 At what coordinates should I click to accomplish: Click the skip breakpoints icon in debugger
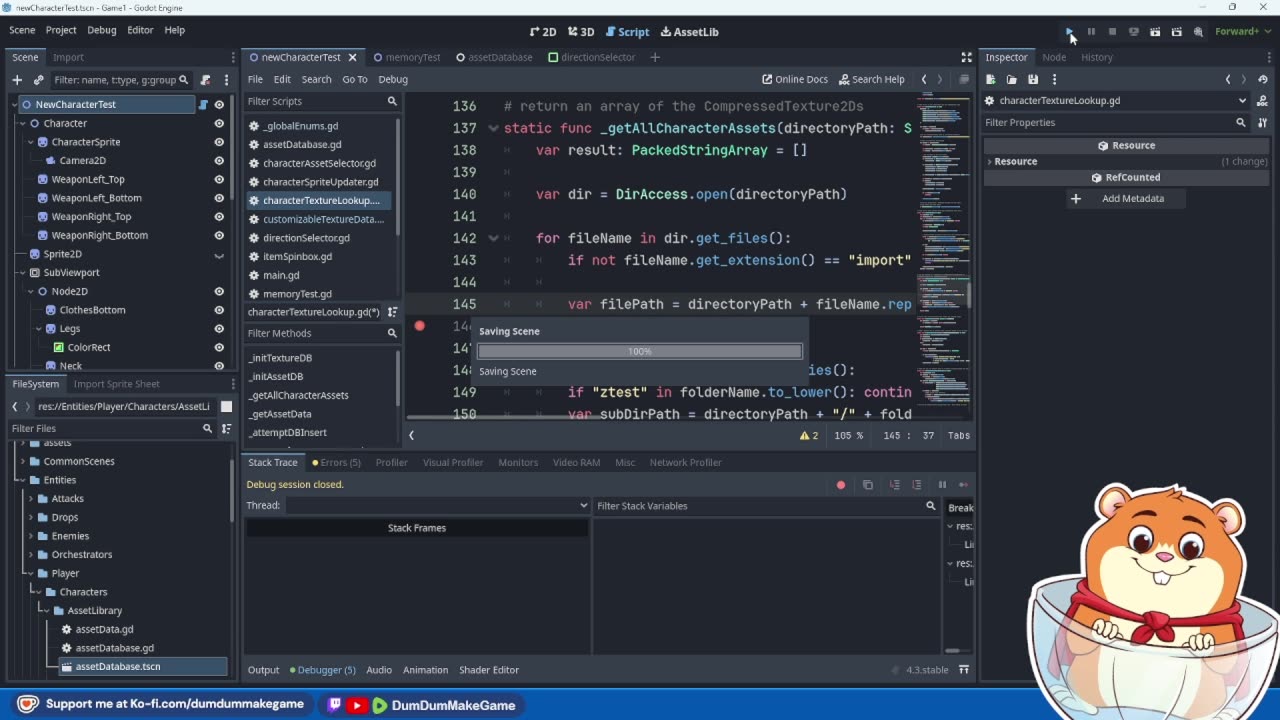[841, 485]
